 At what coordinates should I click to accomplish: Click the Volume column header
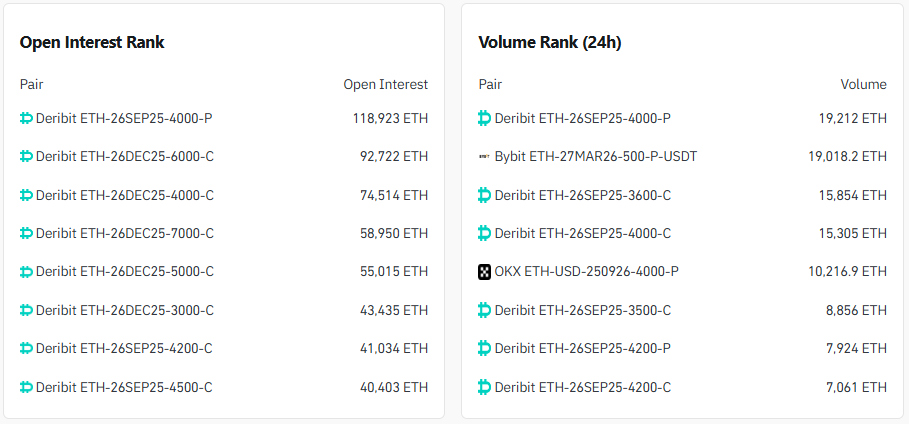864,85
